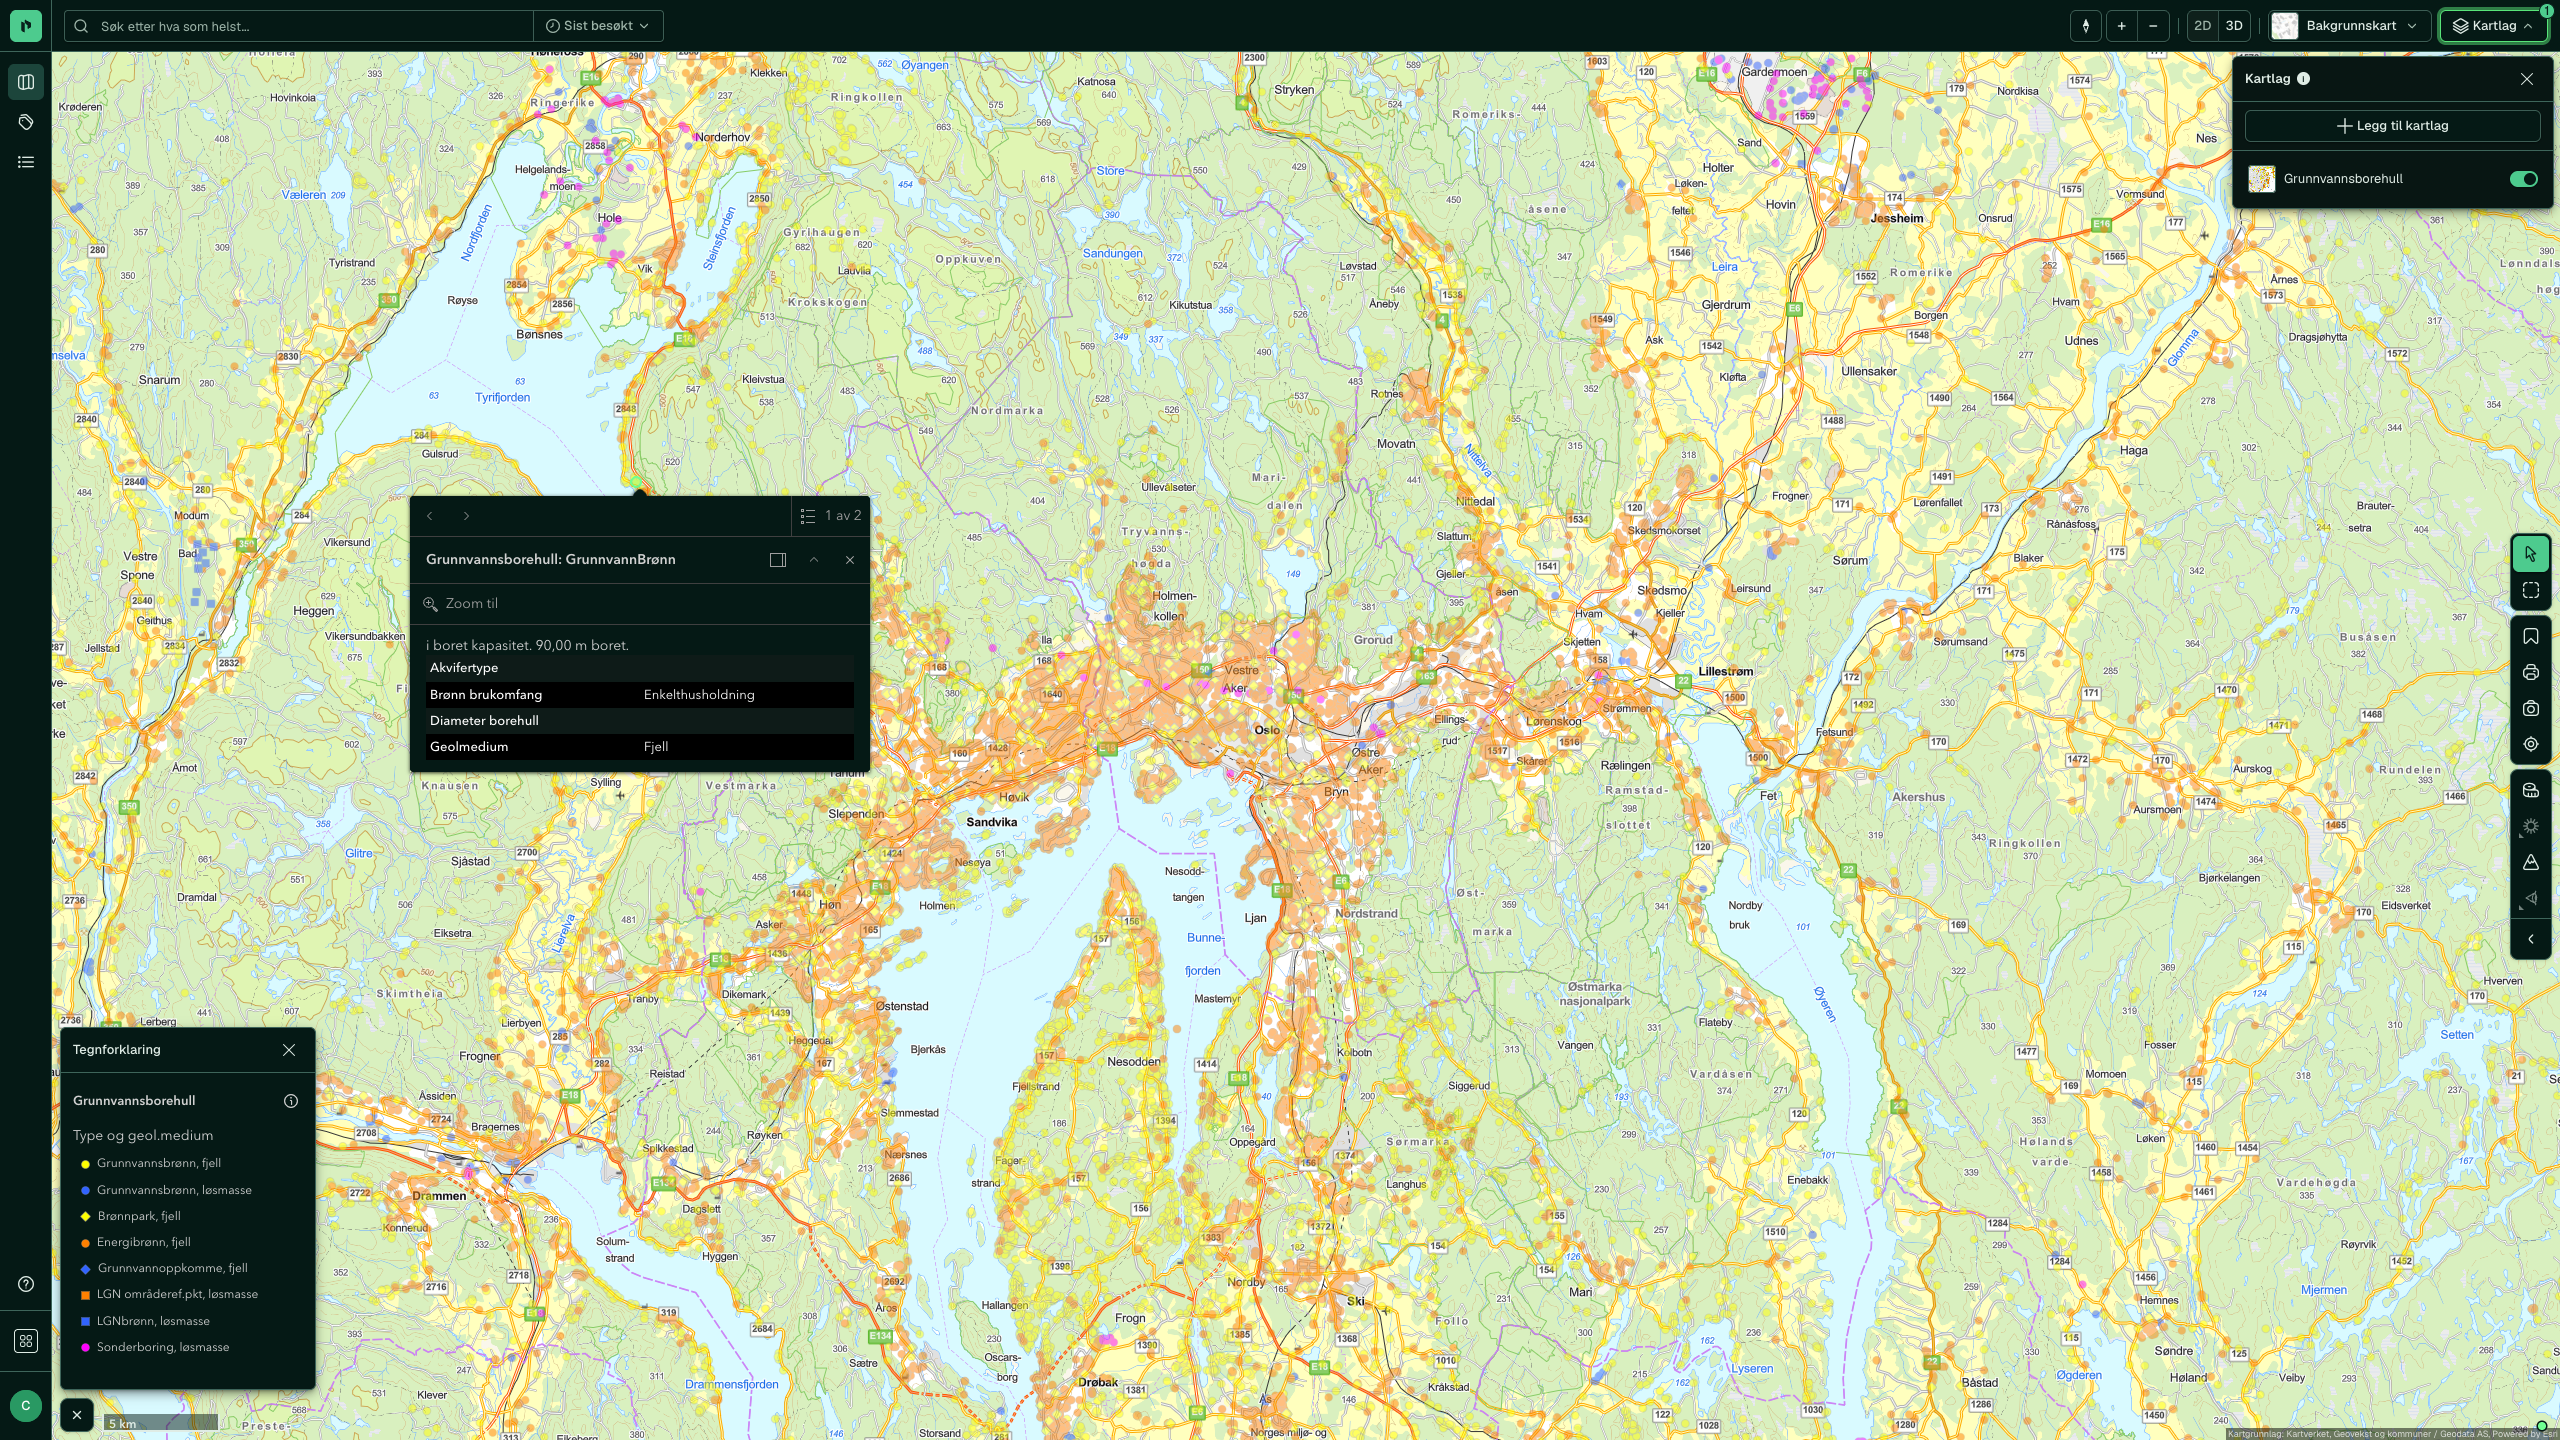Click the info icon in Tegnforklaring legend

[x=291, y=1101]
